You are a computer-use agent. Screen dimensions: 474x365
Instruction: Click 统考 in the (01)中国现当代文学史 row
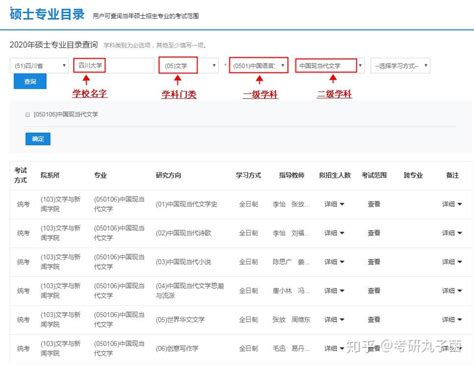pyautogui.click(x=23, y=204)
